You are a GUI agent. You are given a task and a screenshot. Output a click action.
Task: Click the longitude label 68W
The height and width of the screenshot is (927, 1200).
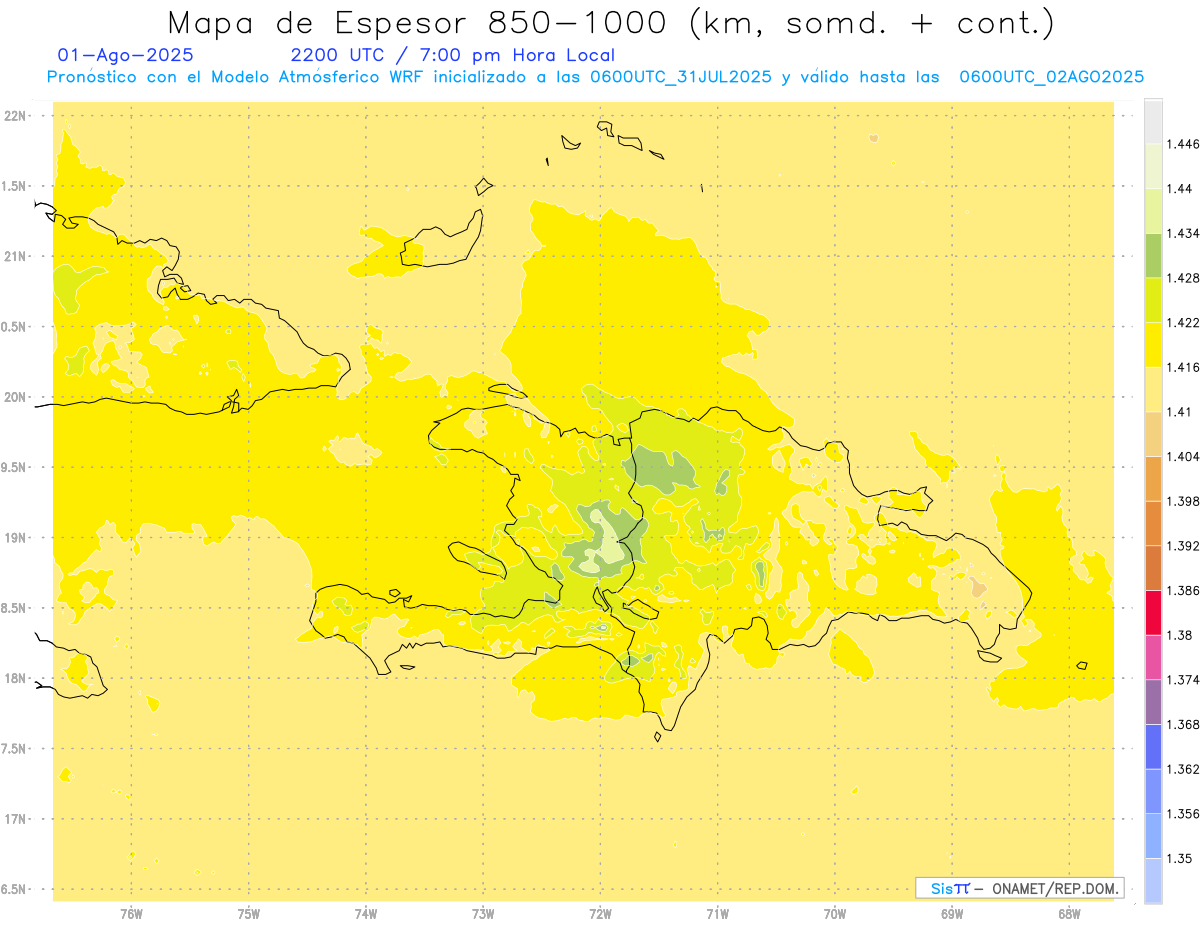click(1069, 914)
